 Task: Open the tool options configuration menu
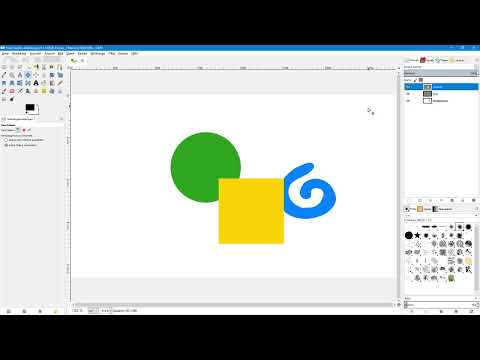pyautogui.click(x=61, y=119)
